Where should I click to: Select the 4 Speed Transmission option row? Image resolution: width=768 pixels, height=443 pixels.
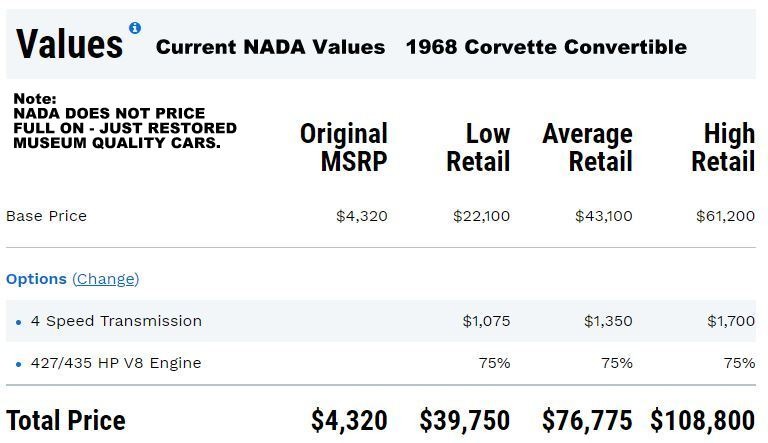[116, 321]
